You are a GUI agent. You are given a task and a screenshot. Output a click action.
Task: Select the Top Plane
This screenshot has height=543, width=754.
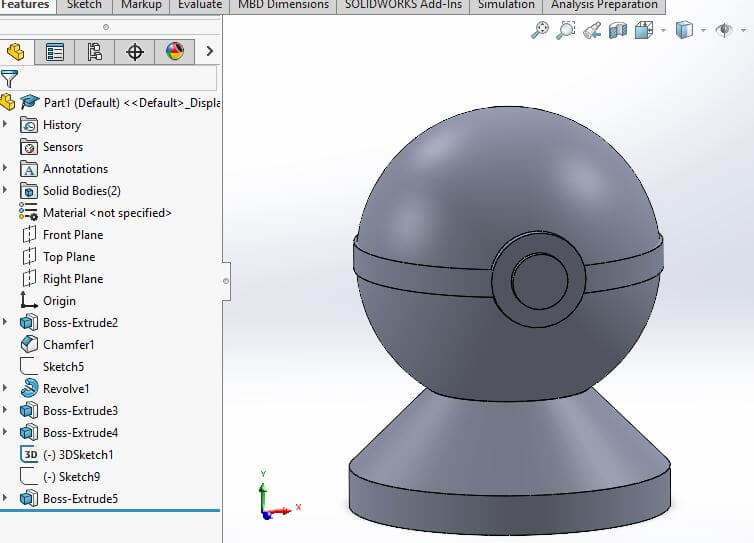69,257
